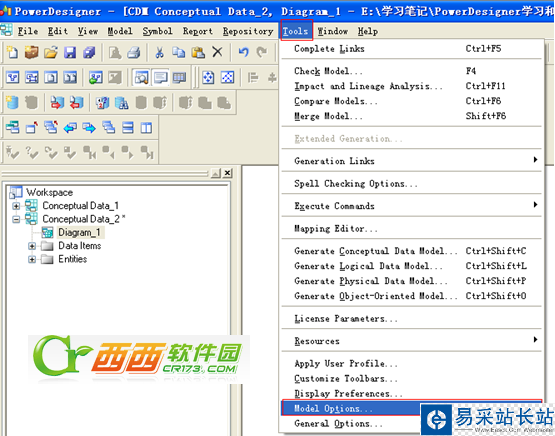Collapse the Conceptual Data_2 node
555x436 pixels.
[16, 219]
